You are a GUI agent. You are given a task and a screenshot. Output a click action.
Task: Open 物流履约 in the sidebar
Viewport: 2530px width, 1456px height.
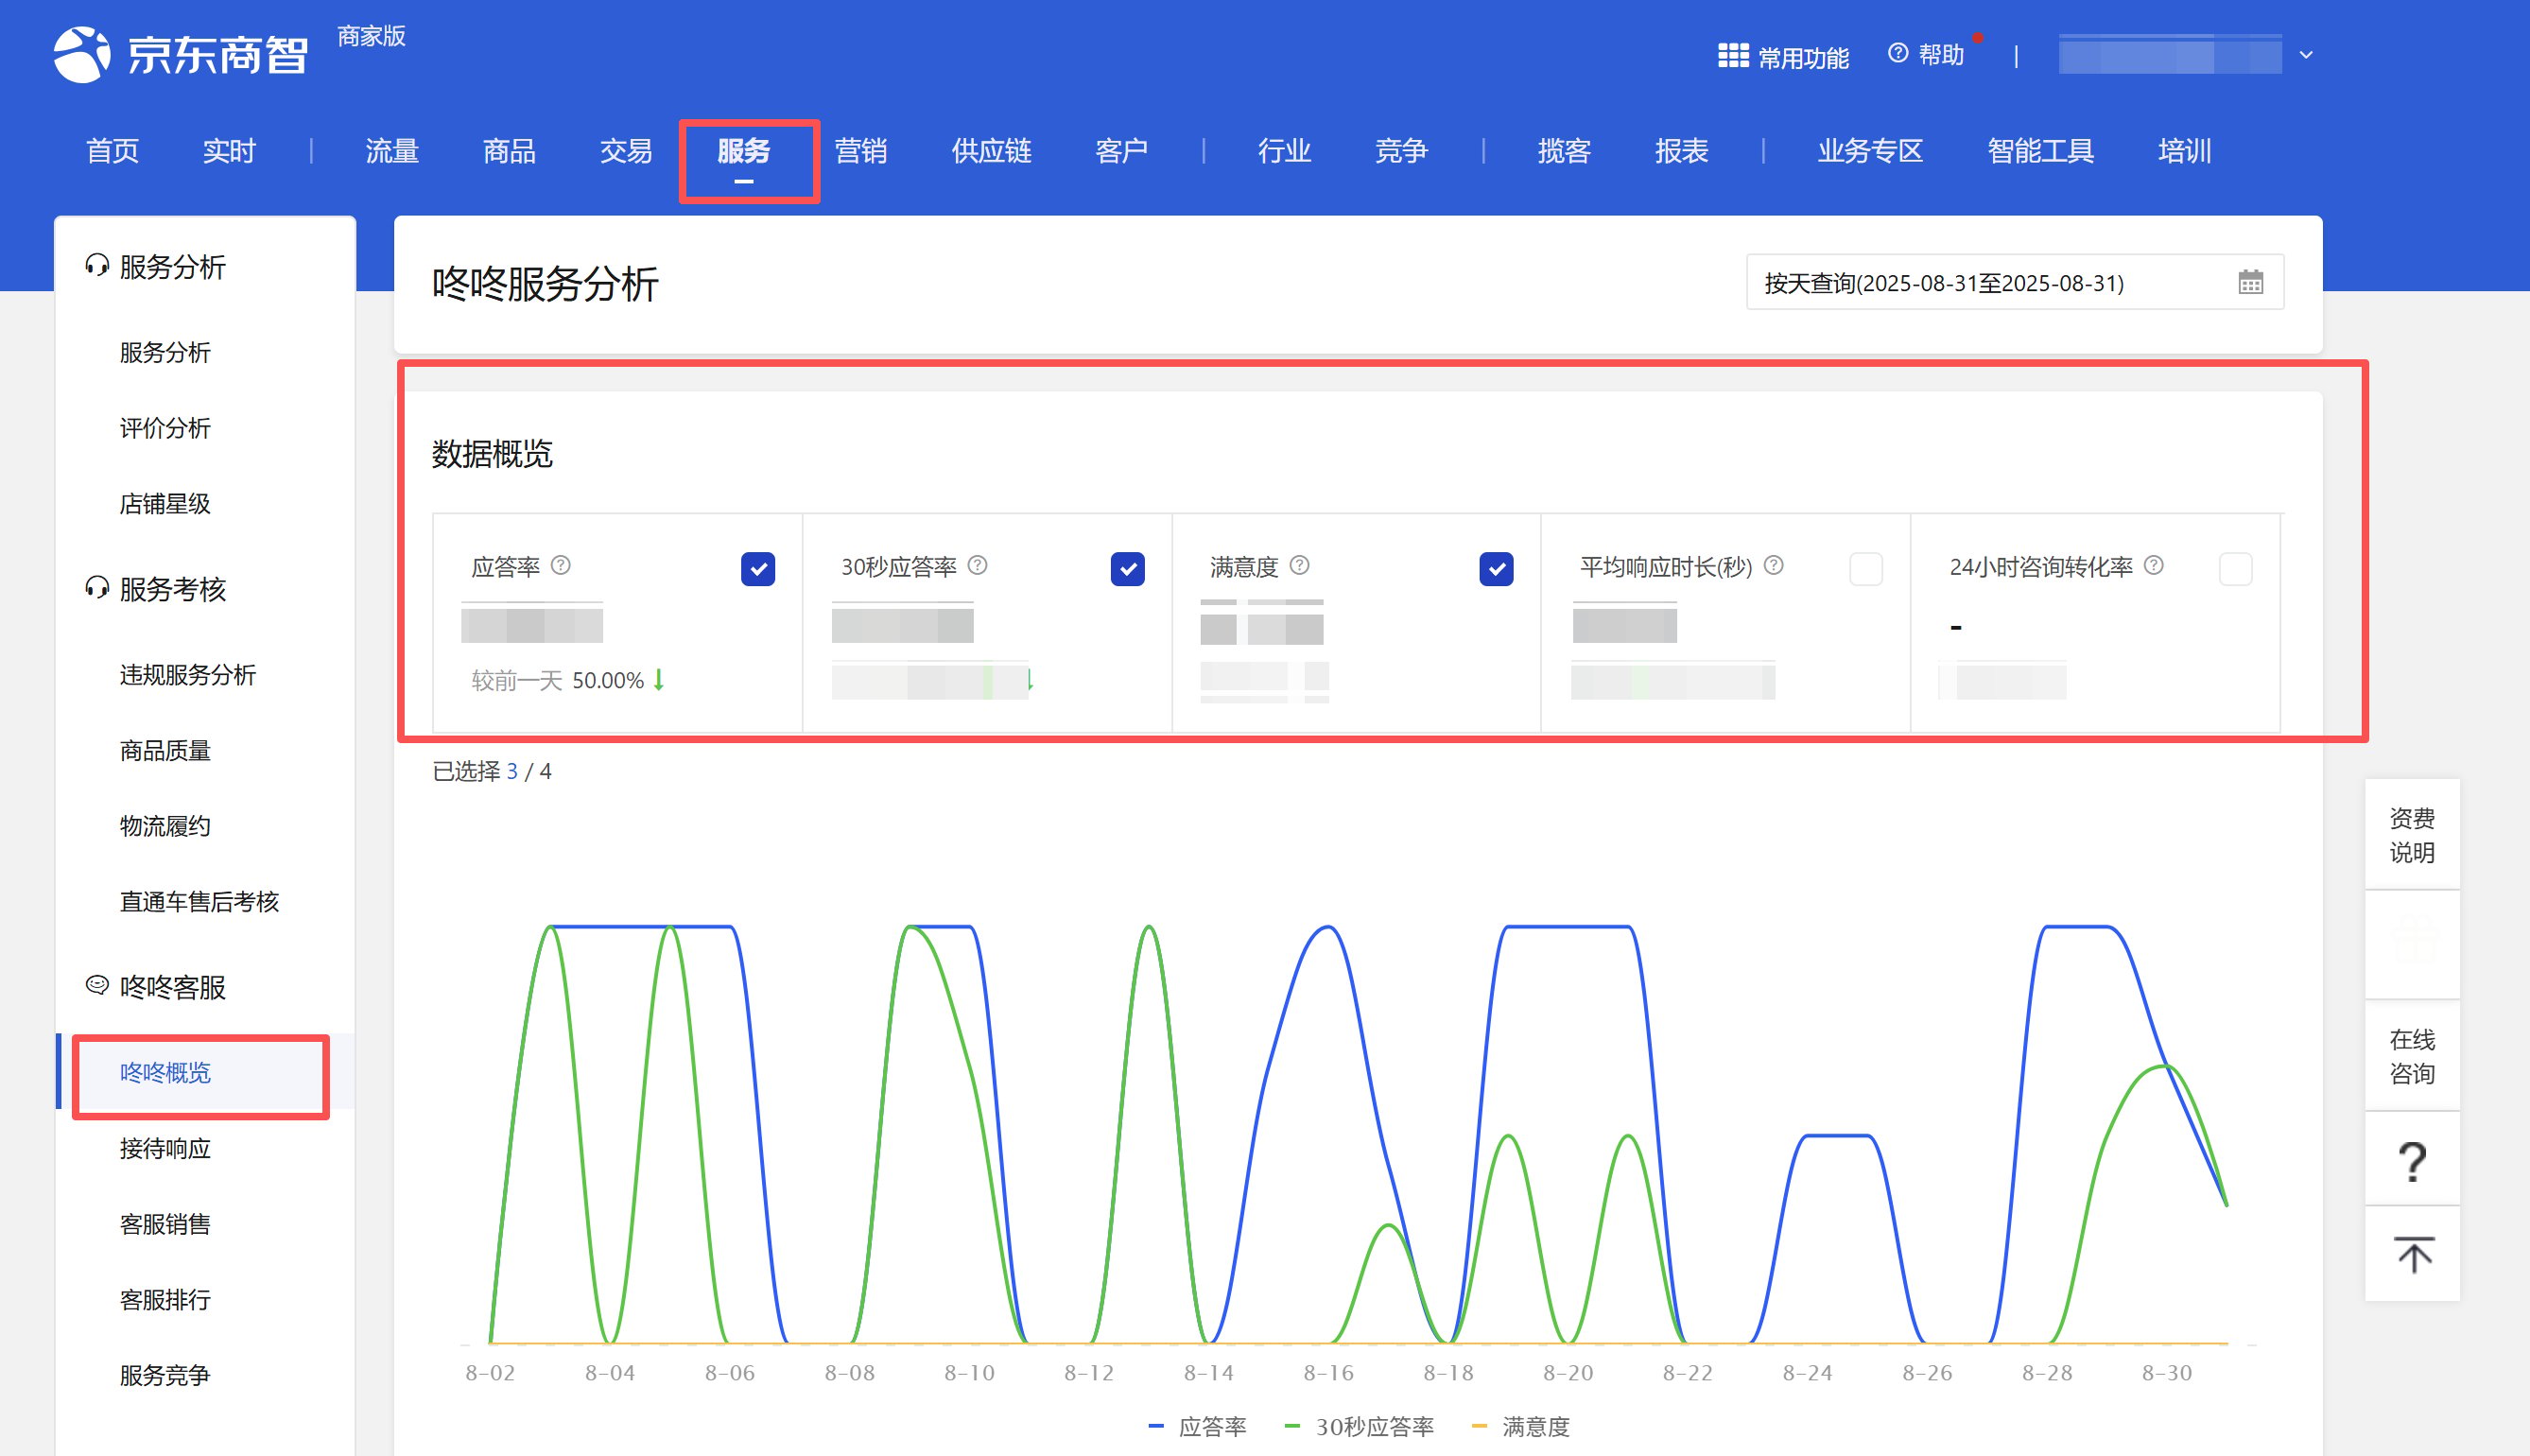[165, 826]
